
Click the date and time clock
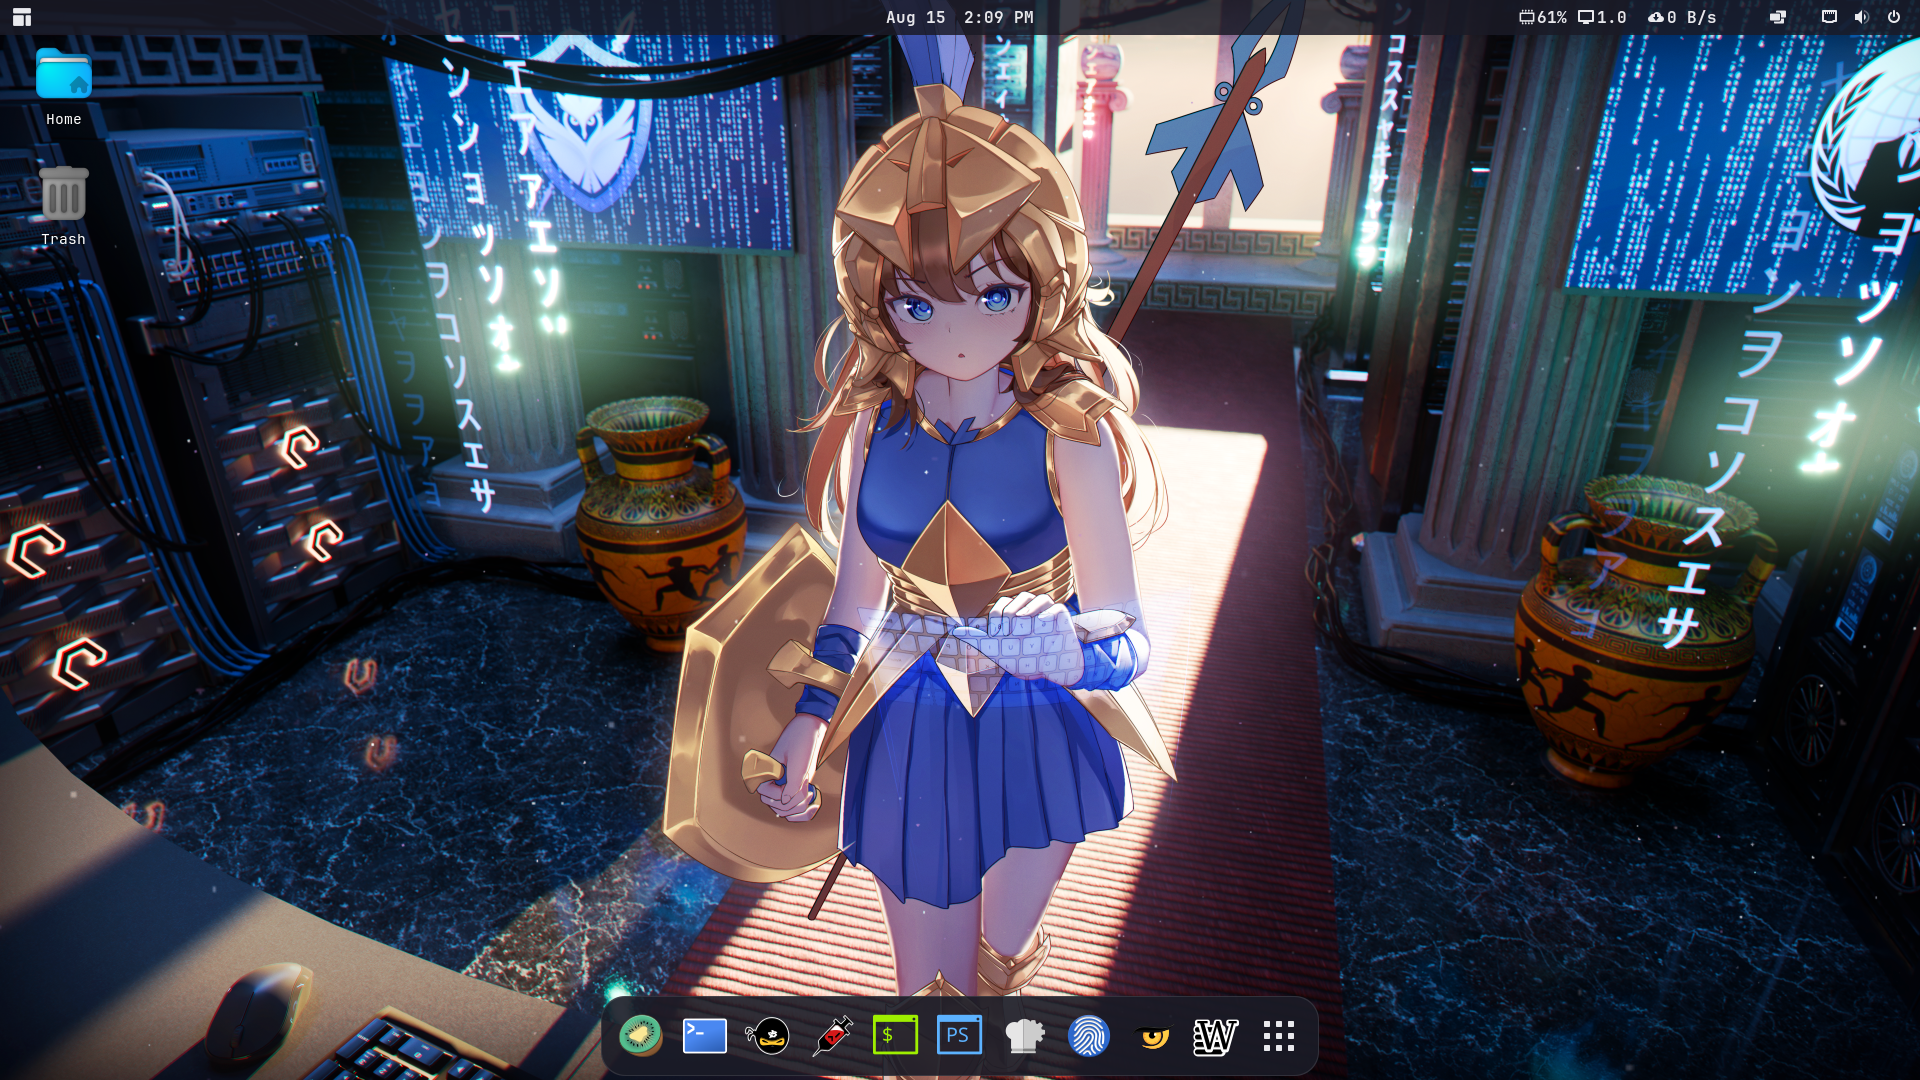coord(959,17)
